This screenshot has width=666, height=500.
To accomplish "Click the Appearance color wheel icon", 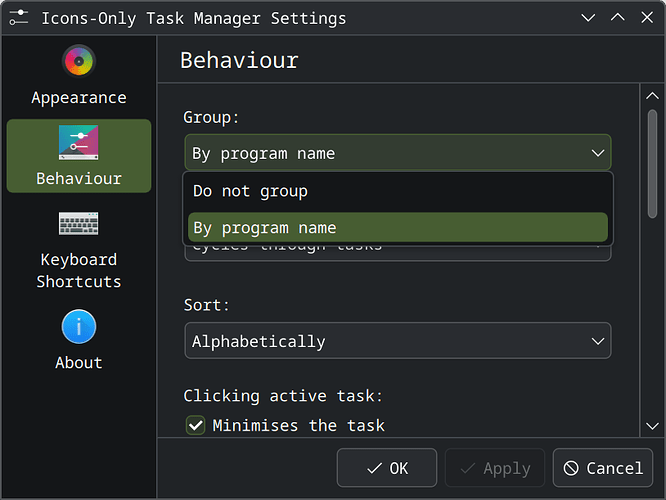I will 78,62.
